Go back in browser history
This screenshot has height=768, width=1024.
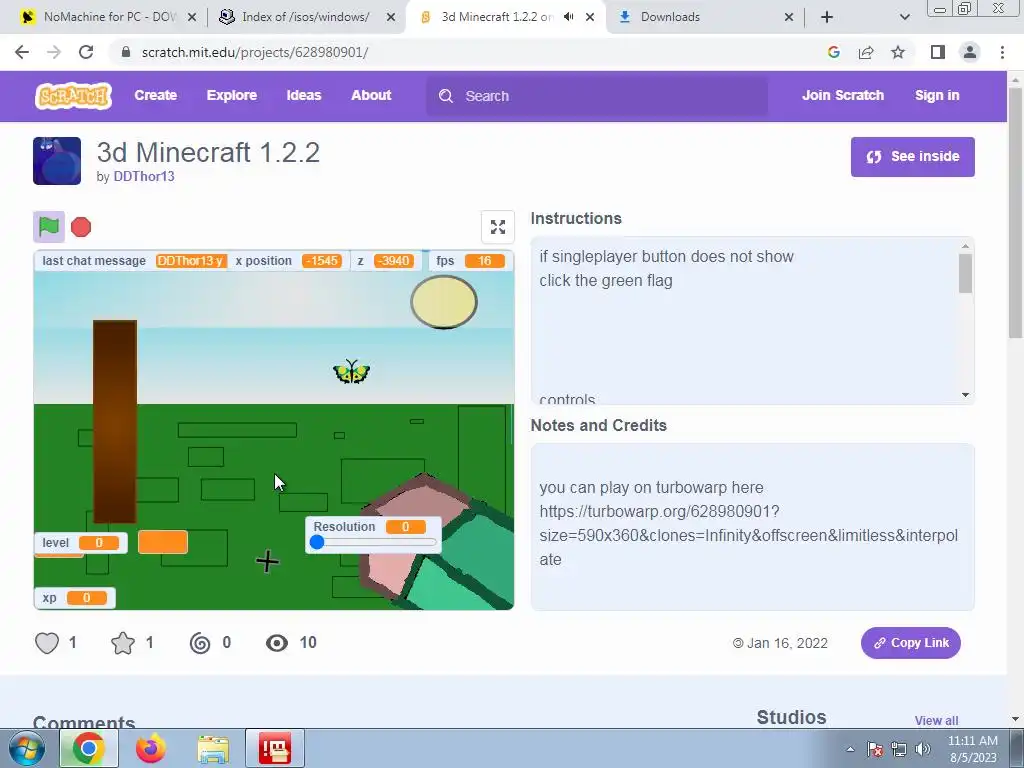click(x=22, y=52)
